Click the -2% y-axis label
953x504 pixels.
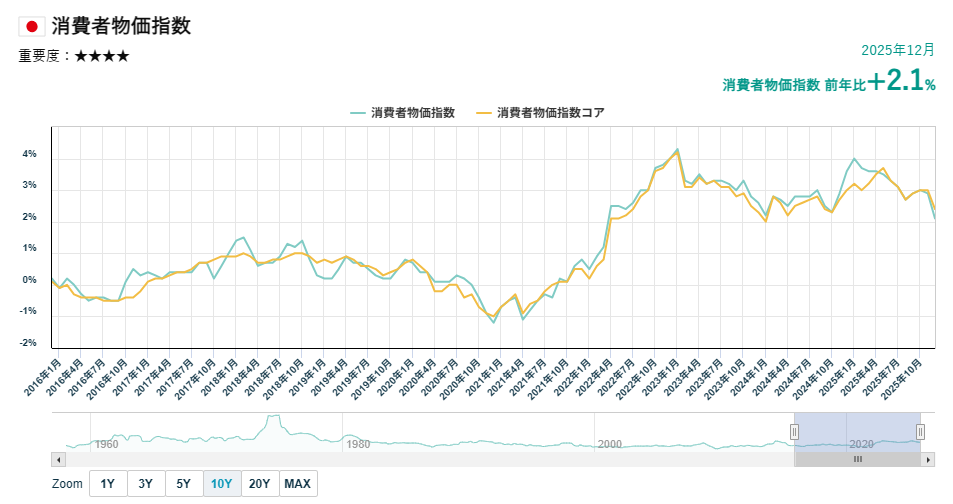[x=28, y=343]
